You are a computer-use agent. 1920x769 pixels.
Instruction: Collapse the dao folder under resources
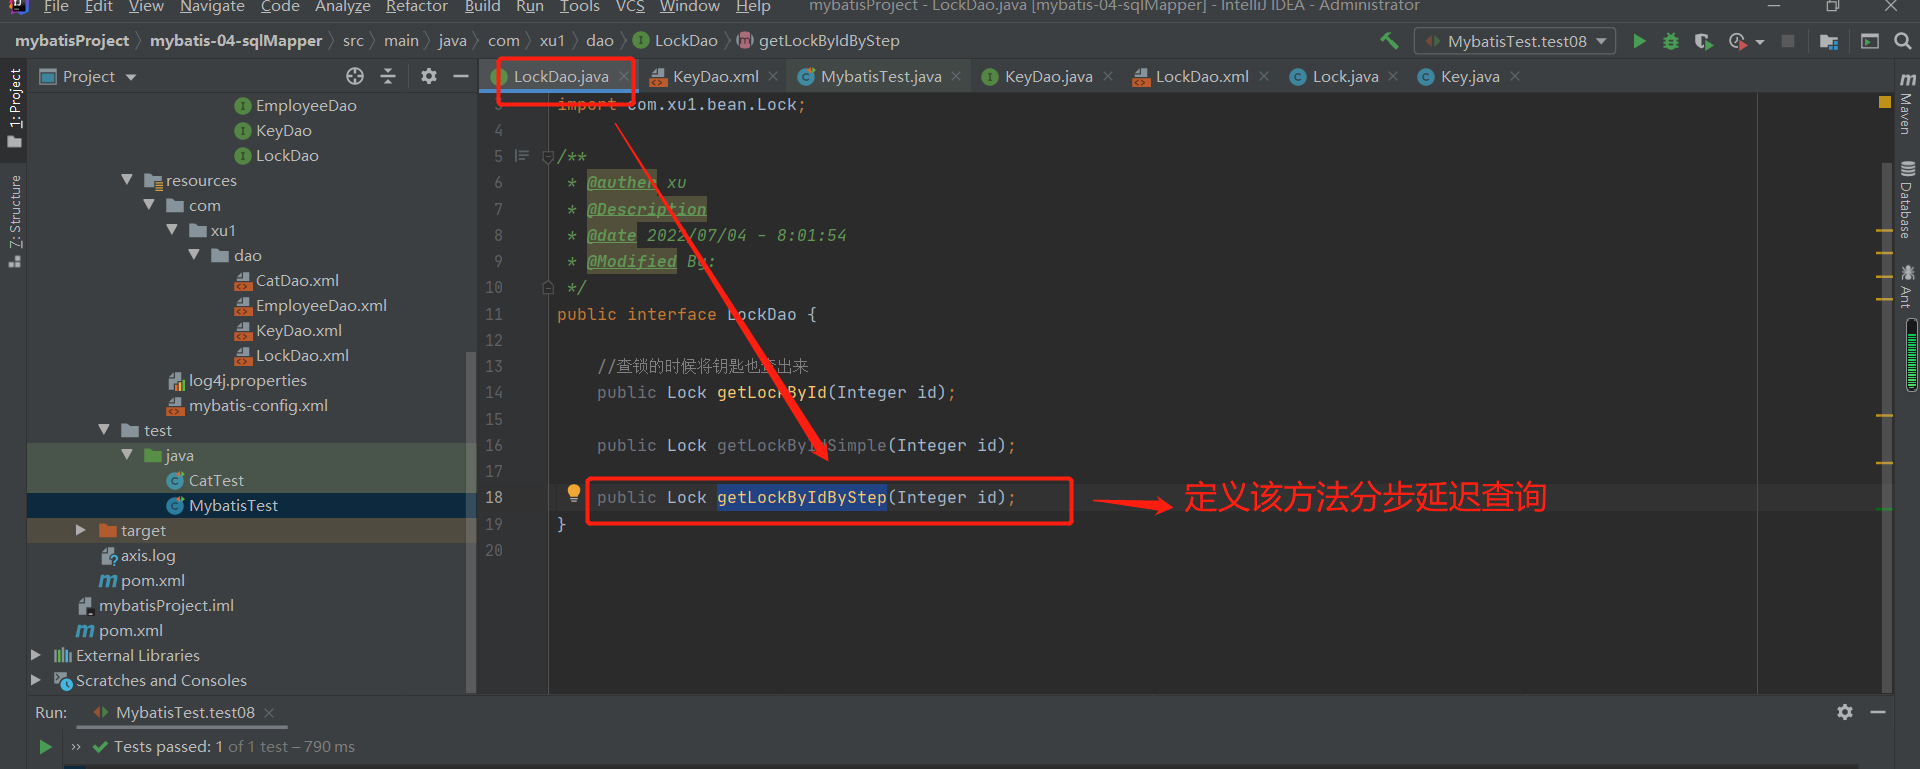(194, 255)
